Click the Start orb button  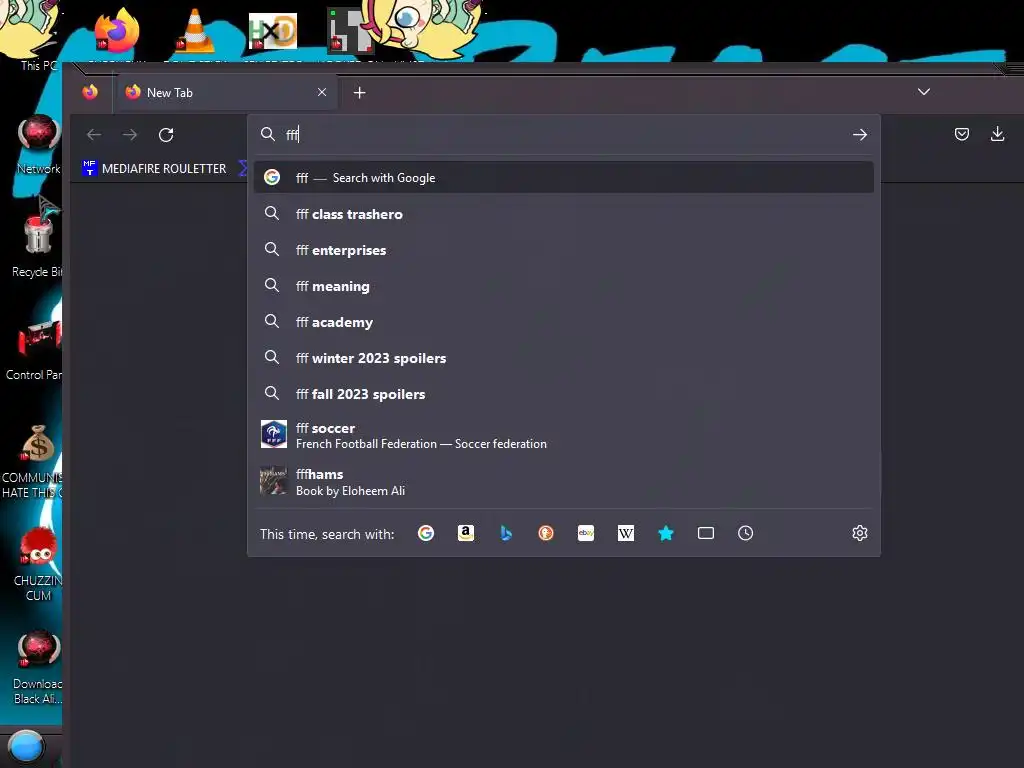27,746
